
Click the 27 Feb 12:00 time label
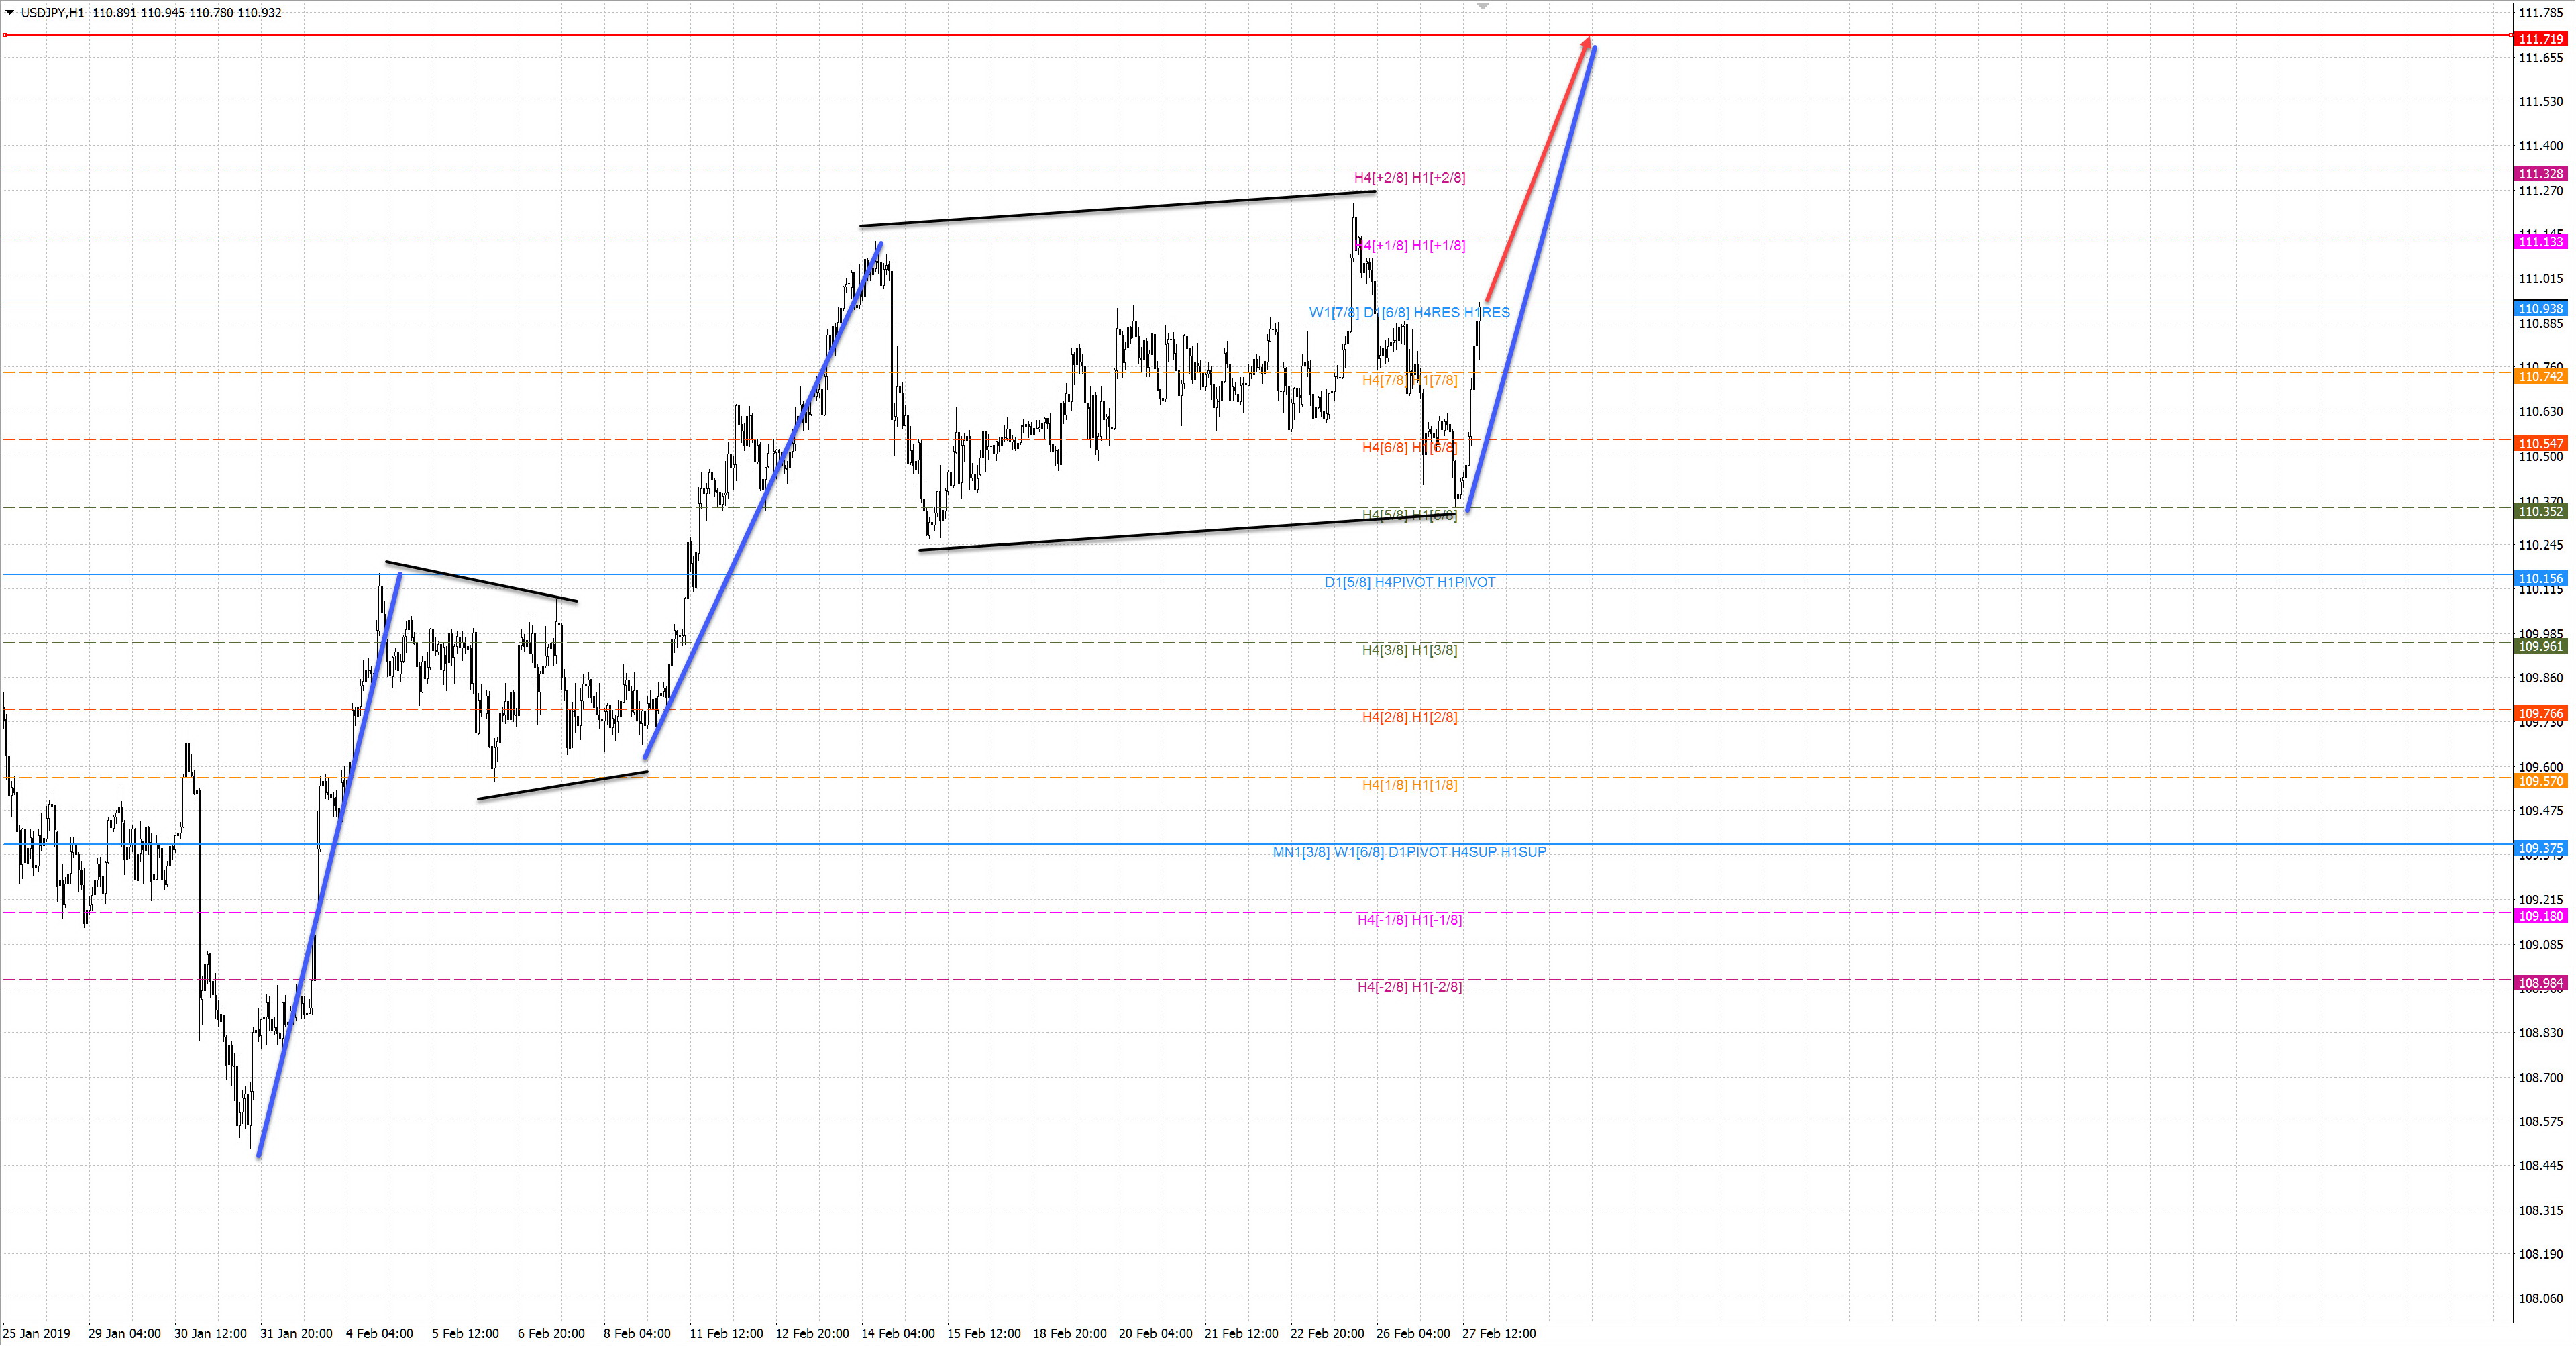(1498, 1333)
